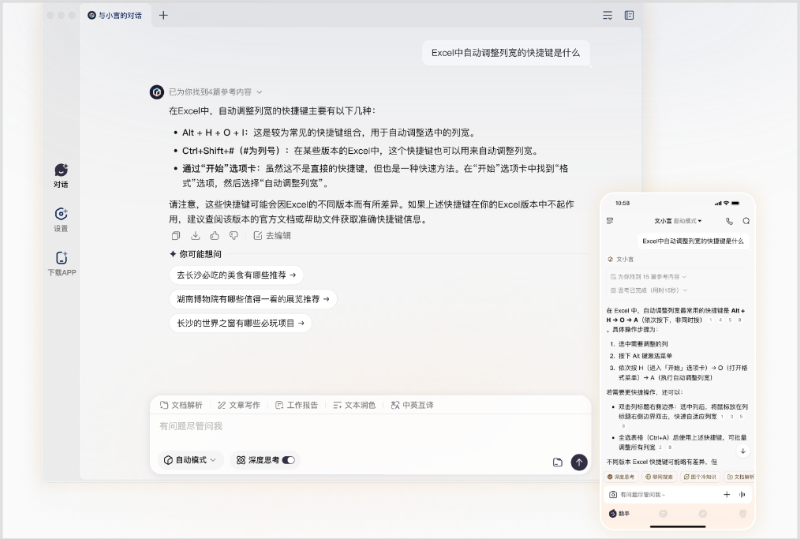Click the file upload icon in the input box

557,461
